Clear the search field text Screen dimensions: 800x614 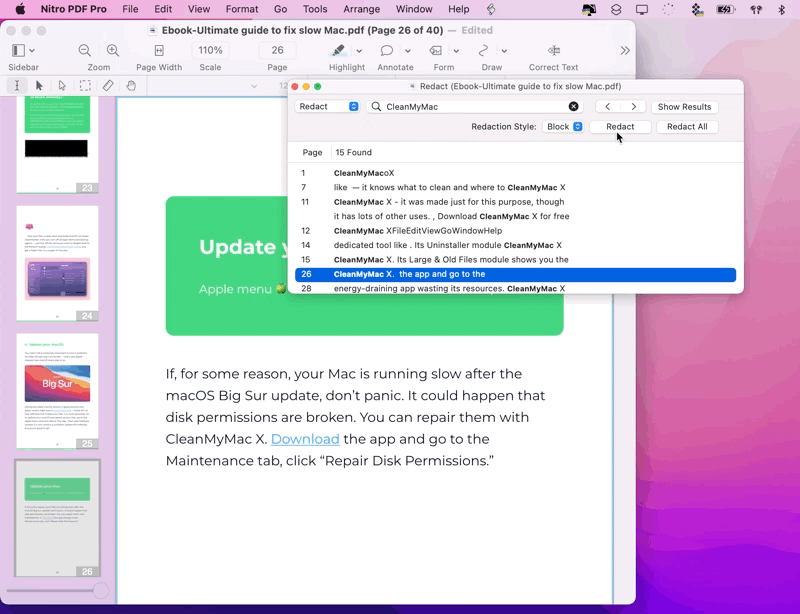(573, 107)
